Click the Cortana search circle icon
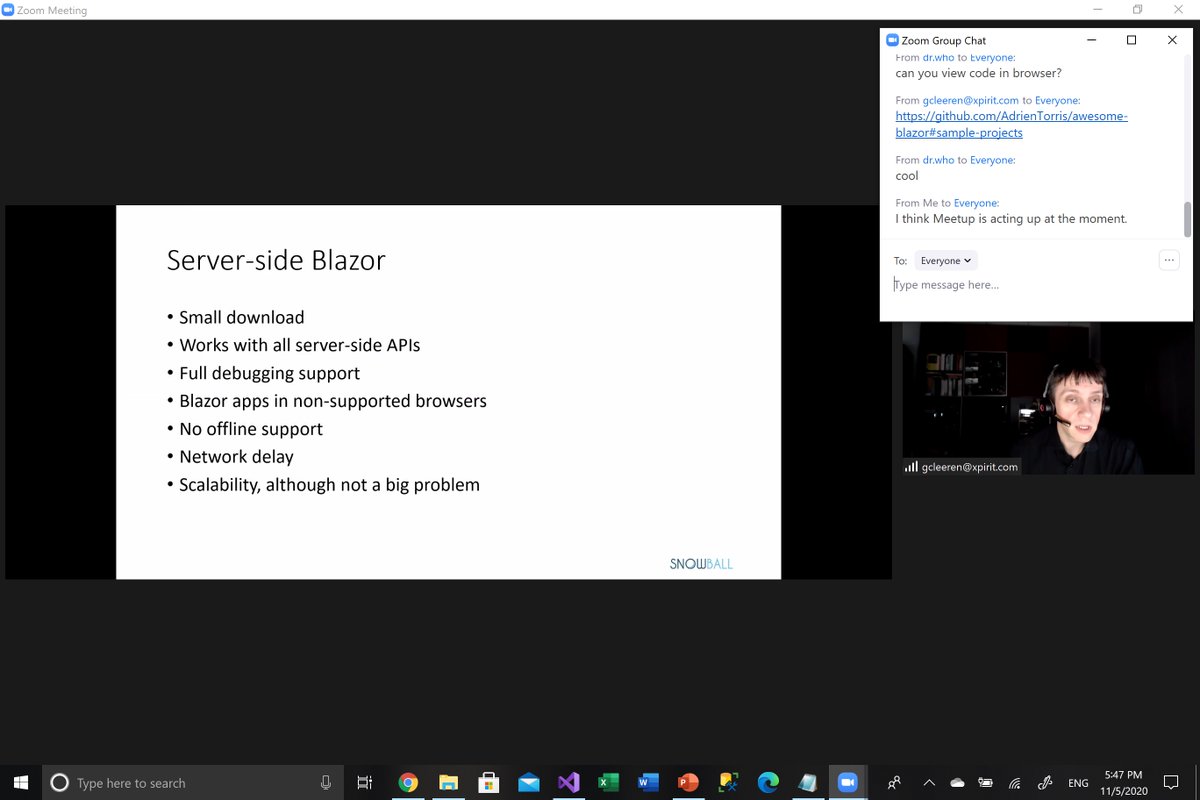The image size is (1200, 800). (x=59, y=783)
